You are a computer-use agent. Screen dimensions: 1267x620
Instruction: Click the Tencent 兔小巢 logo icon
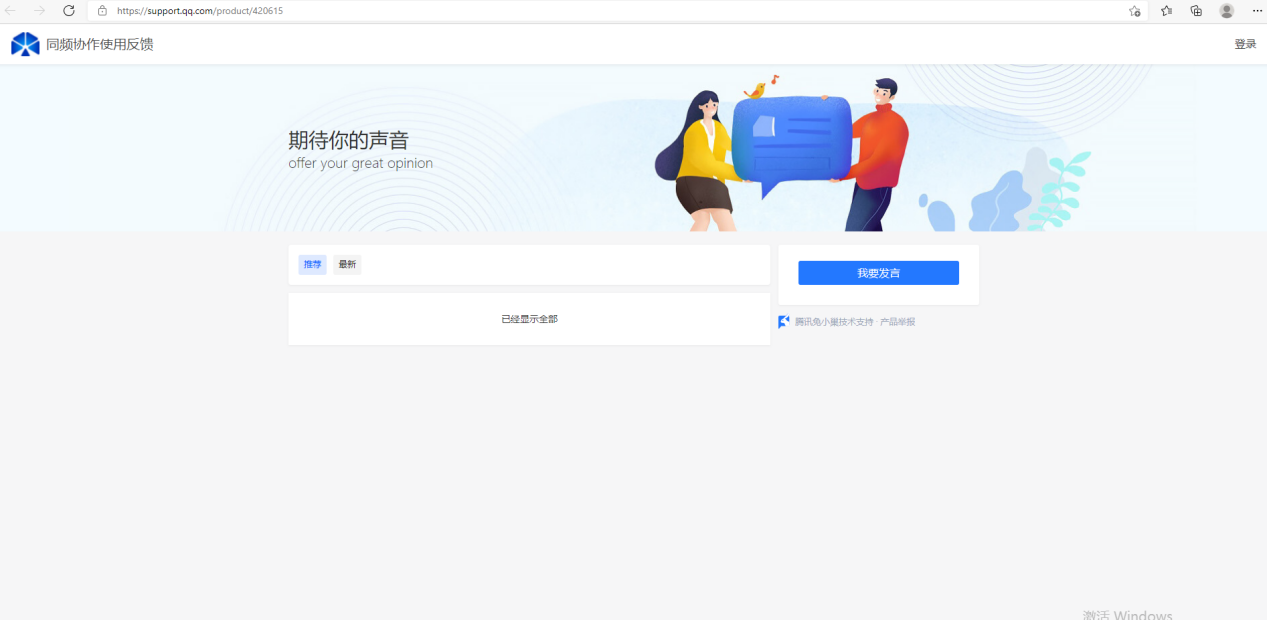point(784,322)
